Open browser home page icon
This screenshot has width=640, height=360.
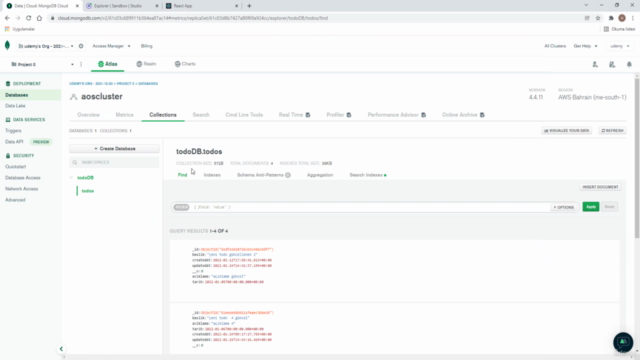pos(39,18)
